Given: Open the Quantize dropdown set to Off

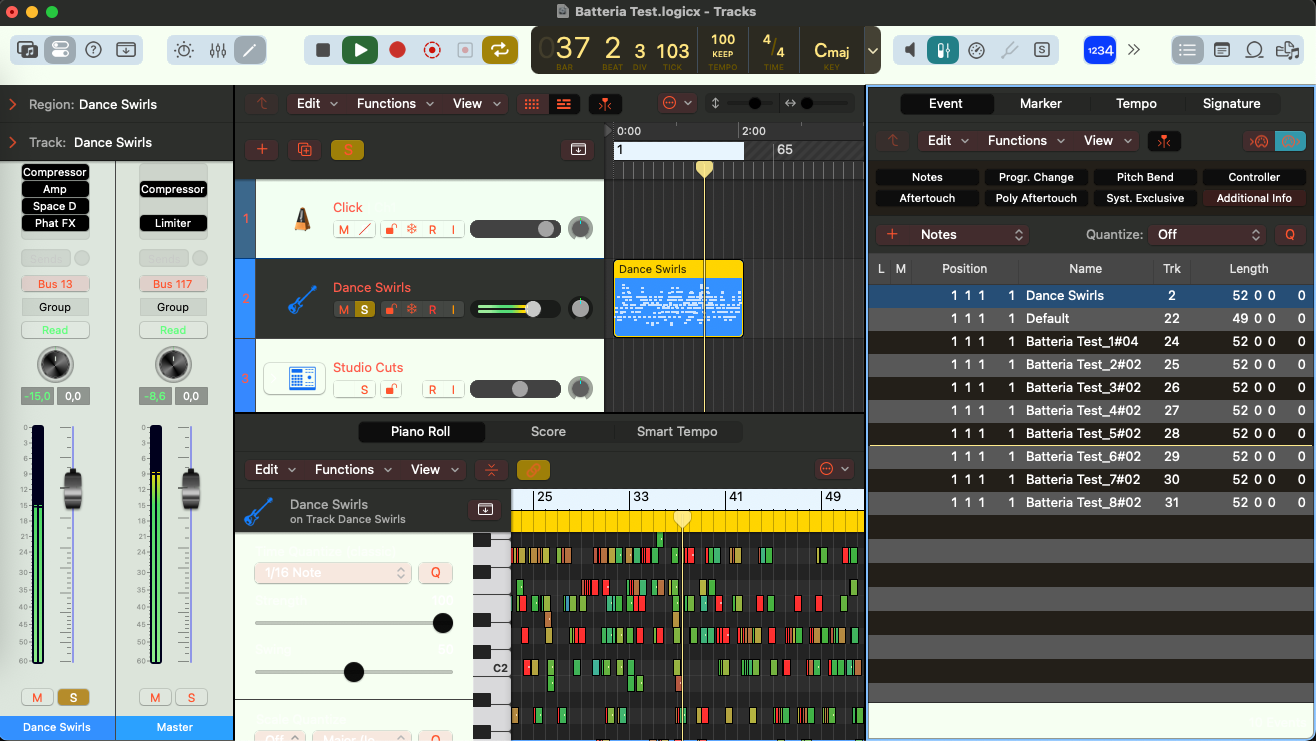Looking at the screenshot, I should [1208, 235].
